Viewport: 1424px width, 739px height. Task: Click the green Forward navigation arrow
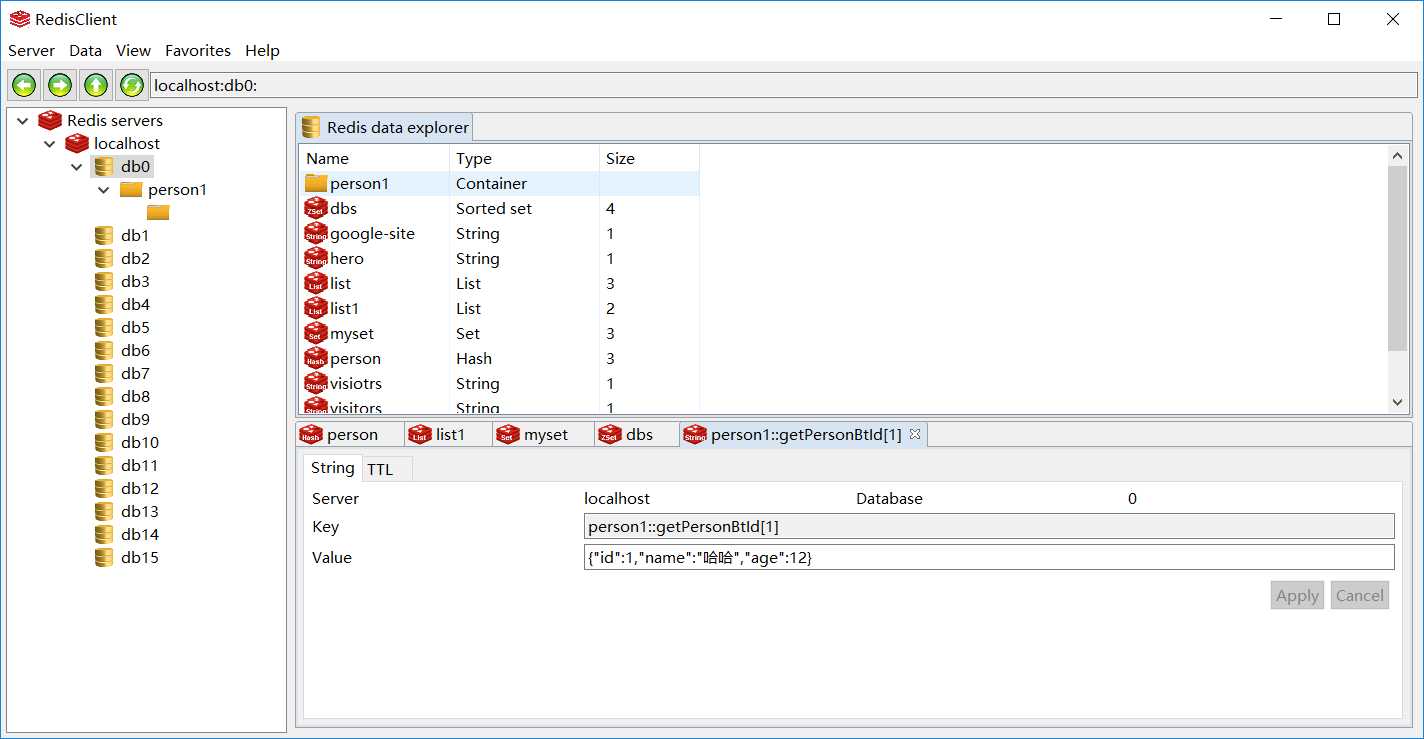pos(60,85)
